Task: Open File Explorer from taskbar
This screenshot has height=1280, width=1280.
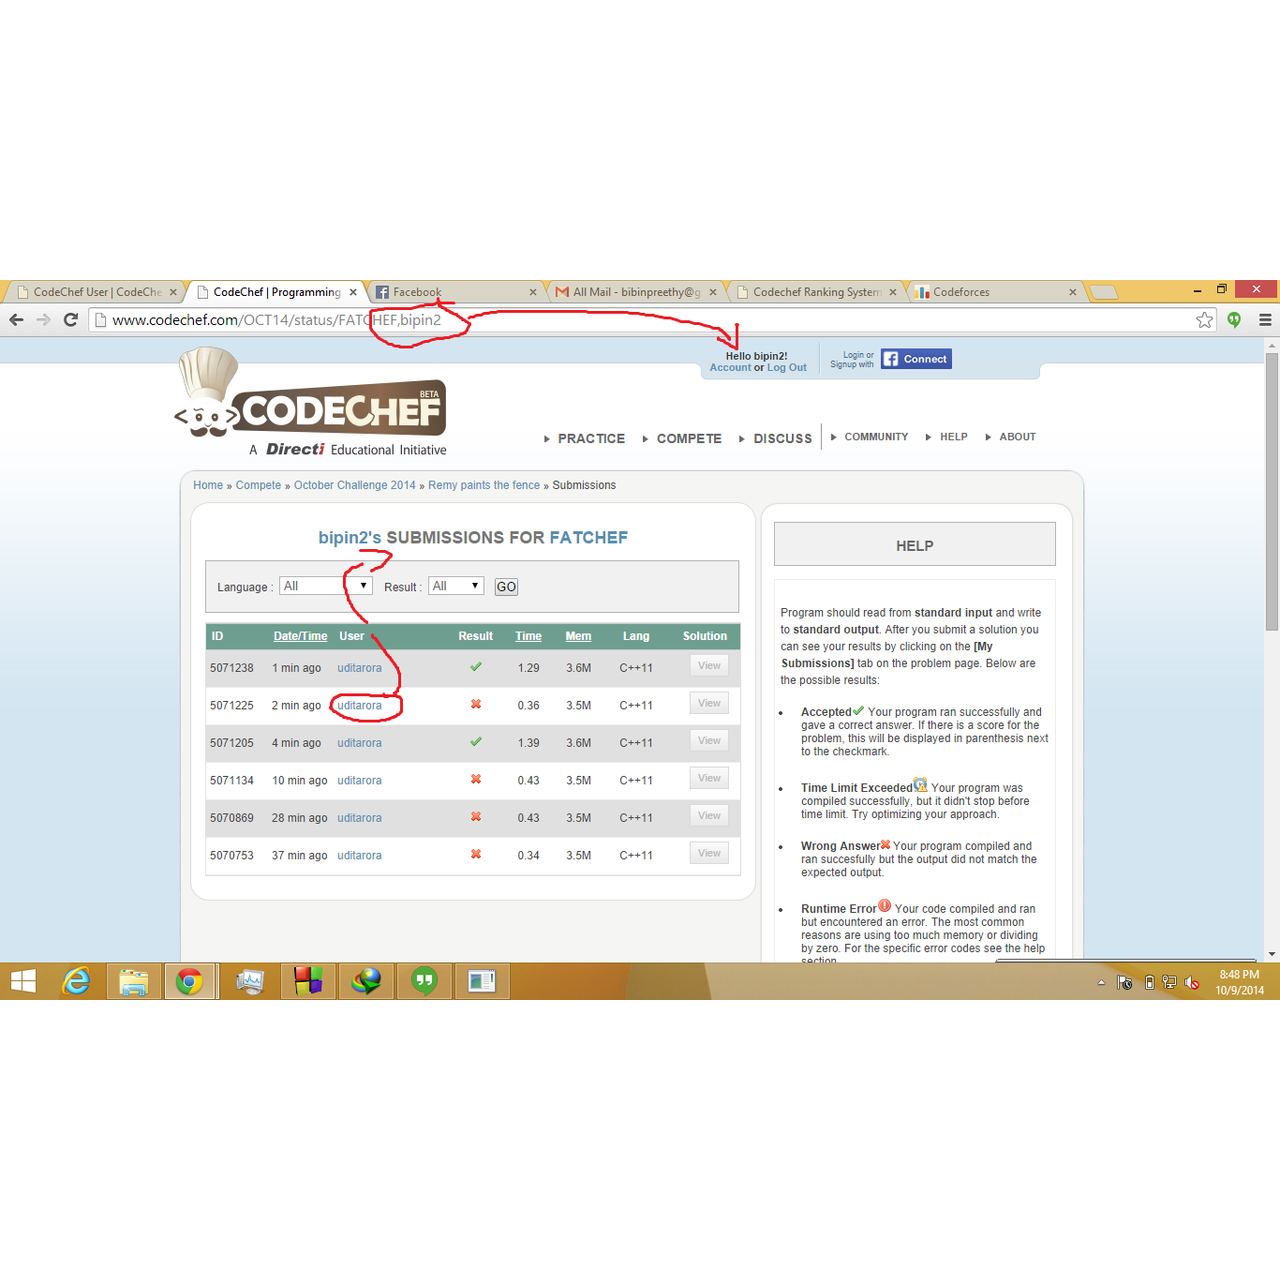Action: pos(133,981)
